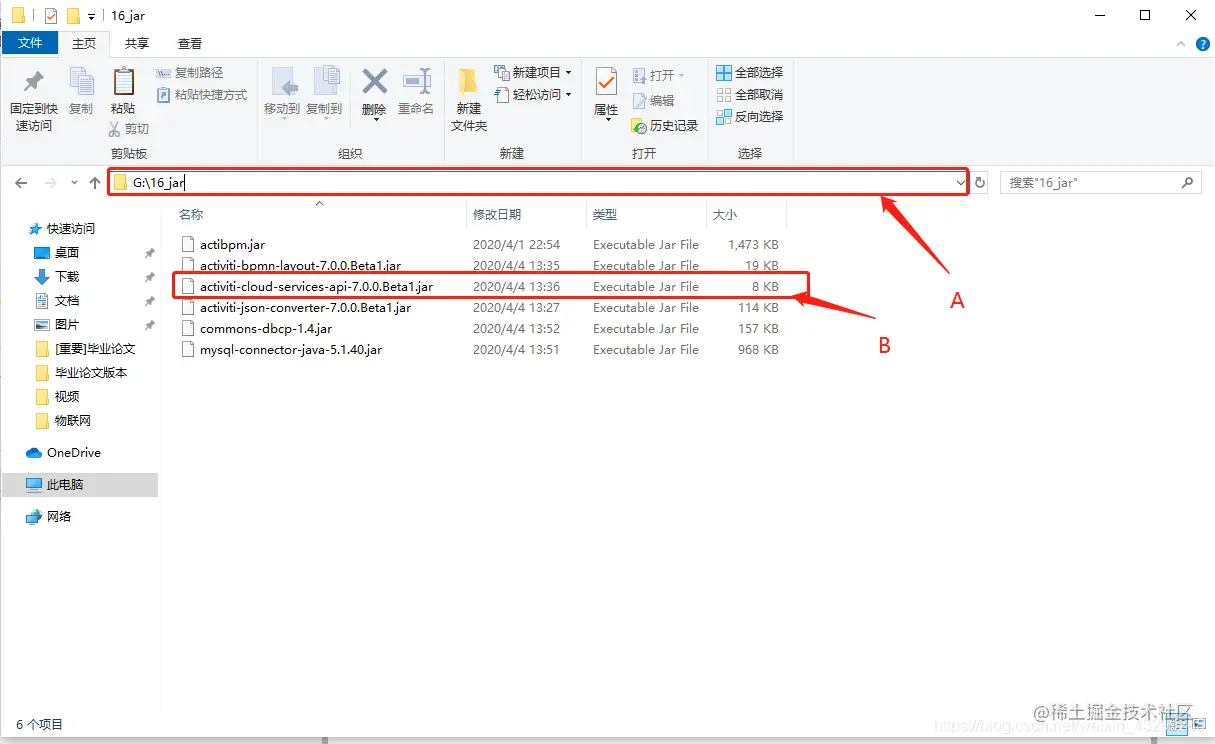The image size is (1215, 744).
Task: Switch to the Home (主页) tab
Action: coord(84,43)
